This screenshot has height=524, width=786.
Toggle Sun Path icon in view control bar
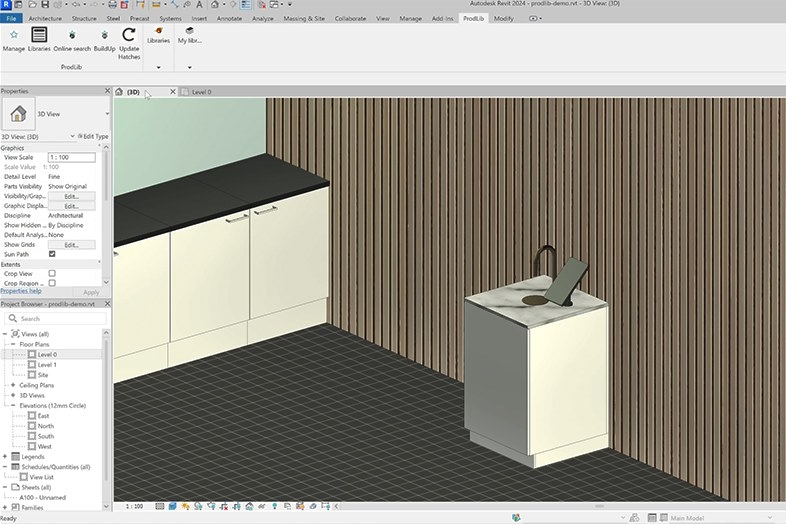pyautogui.click(x=185, y=506)
